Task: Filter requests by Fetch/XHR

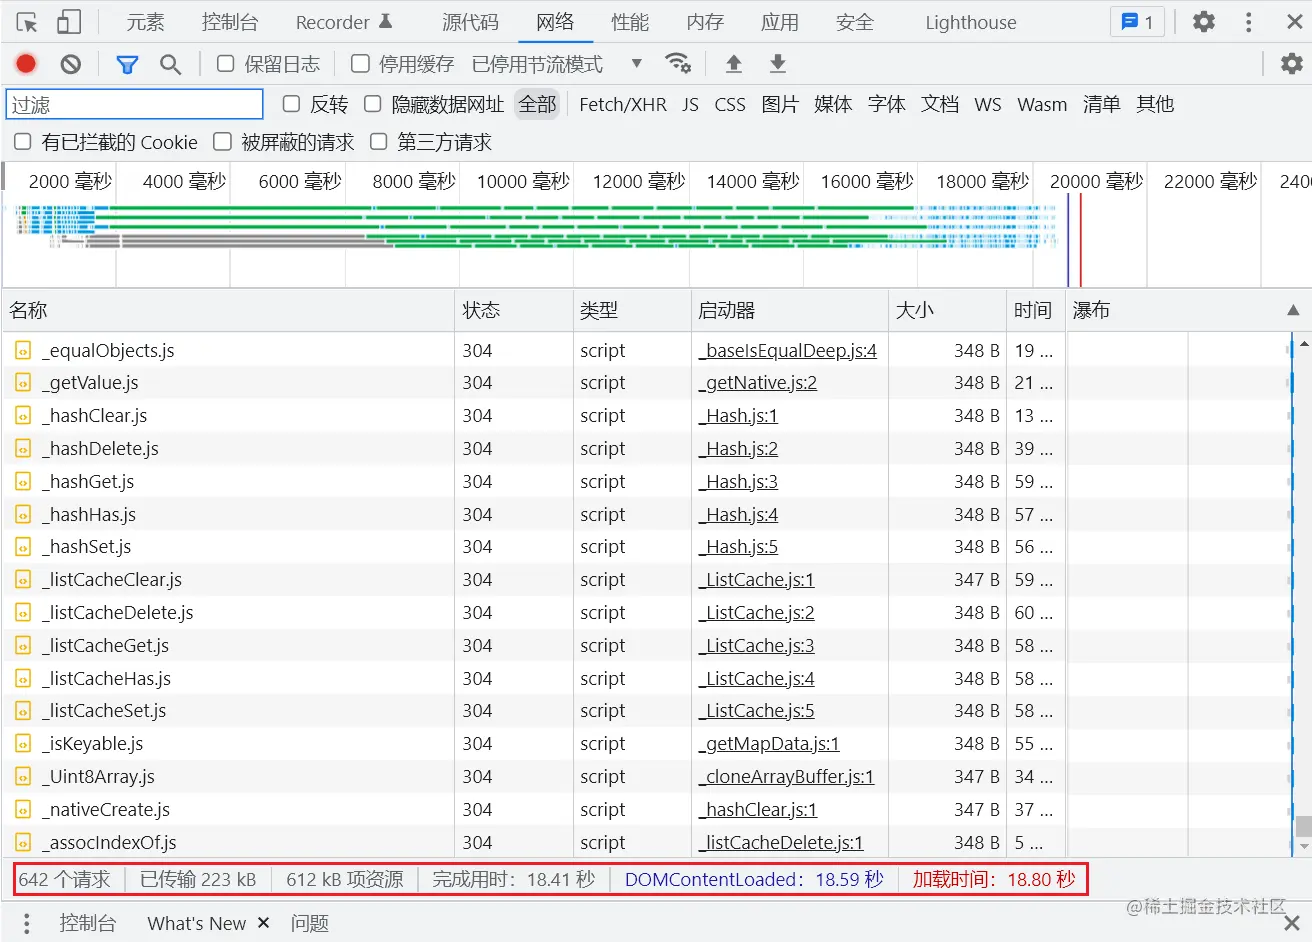Action: [x=623, y=105]
